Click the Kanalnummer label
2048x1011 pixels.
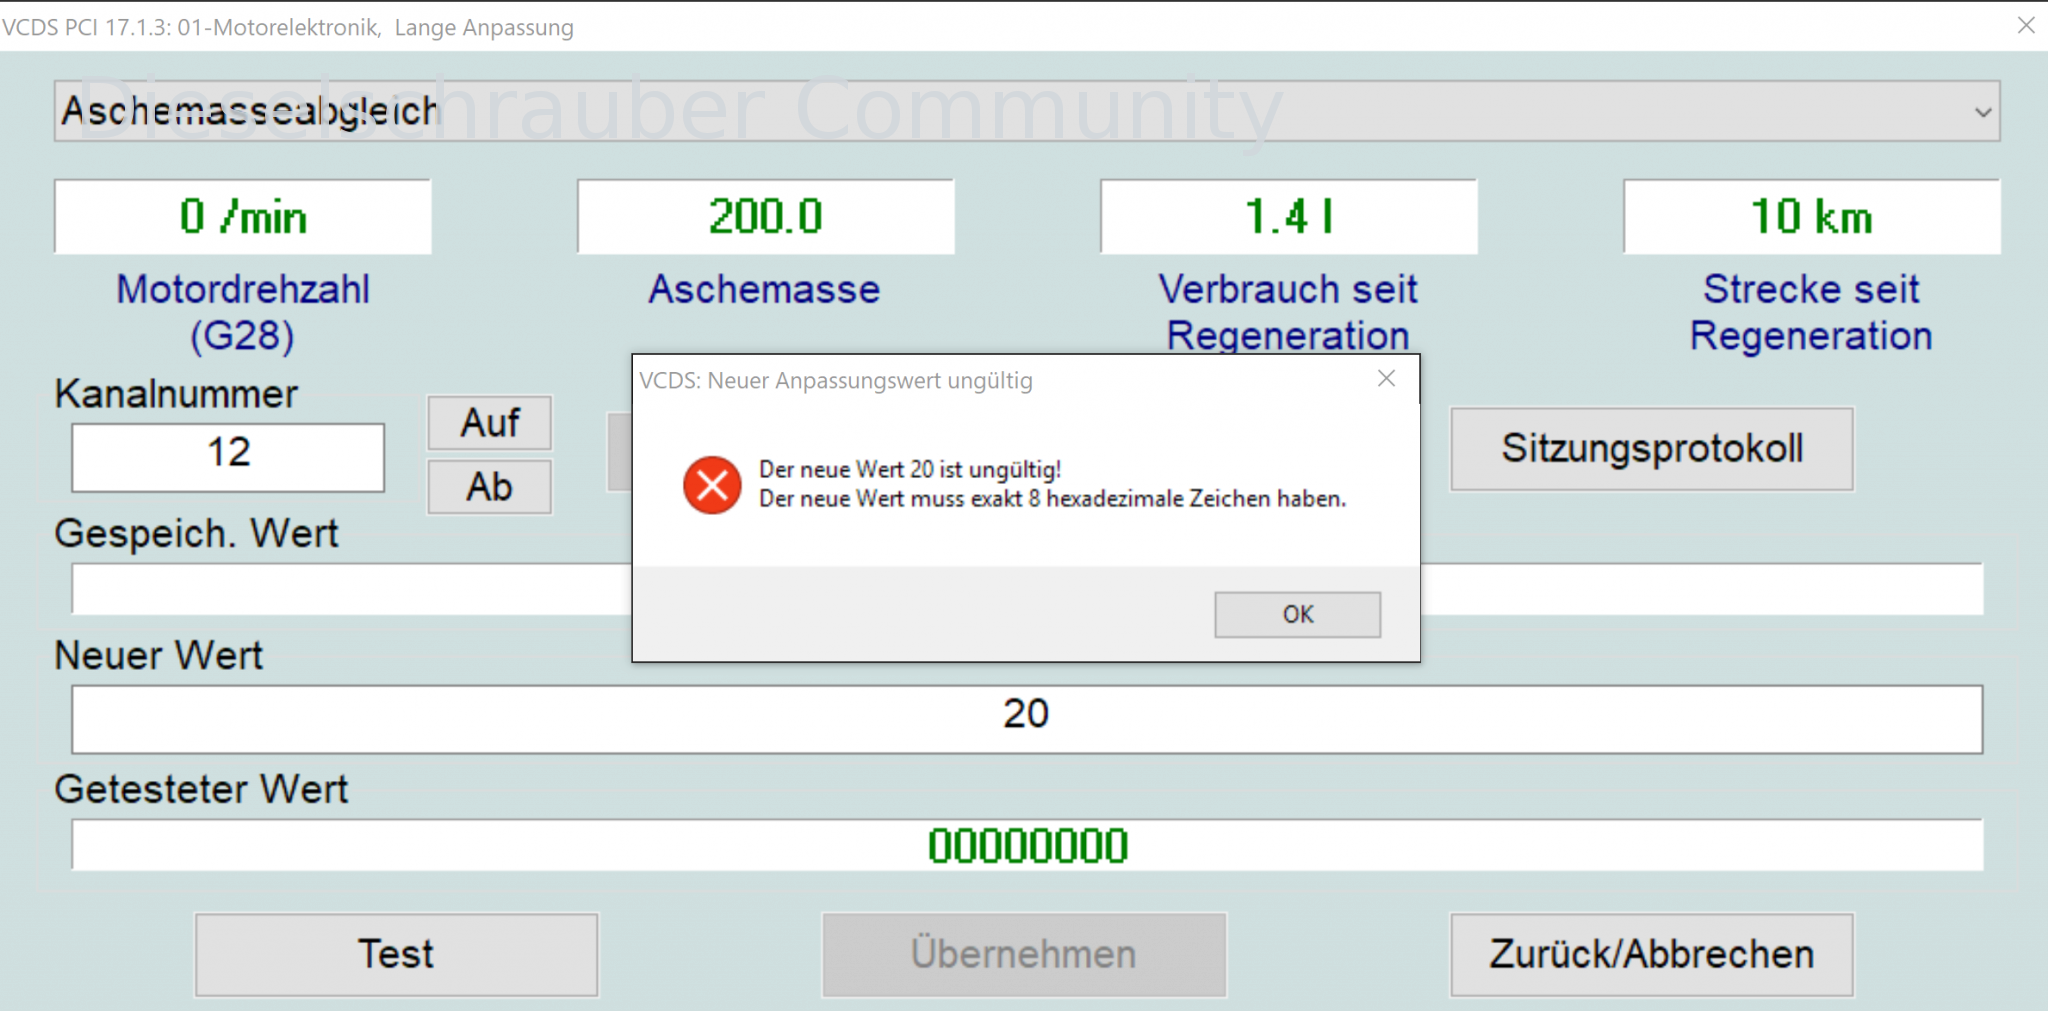pos(176,394)
